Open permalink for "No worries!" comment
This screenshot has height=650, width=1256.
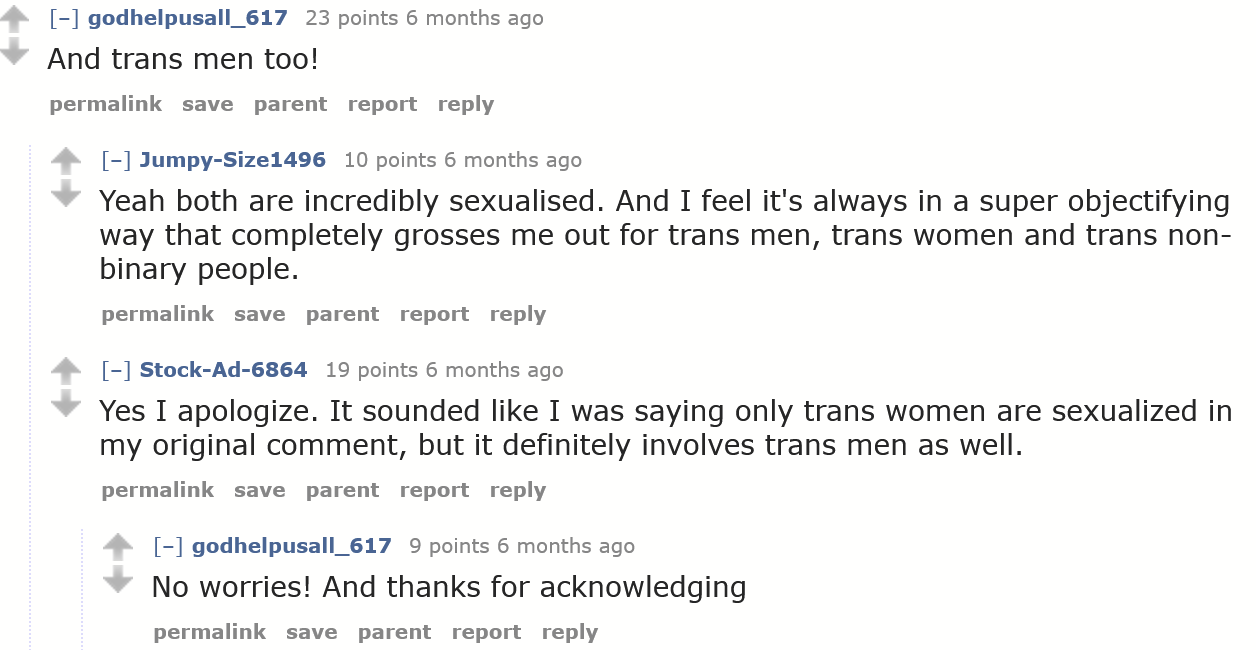[x=210, y=632]
